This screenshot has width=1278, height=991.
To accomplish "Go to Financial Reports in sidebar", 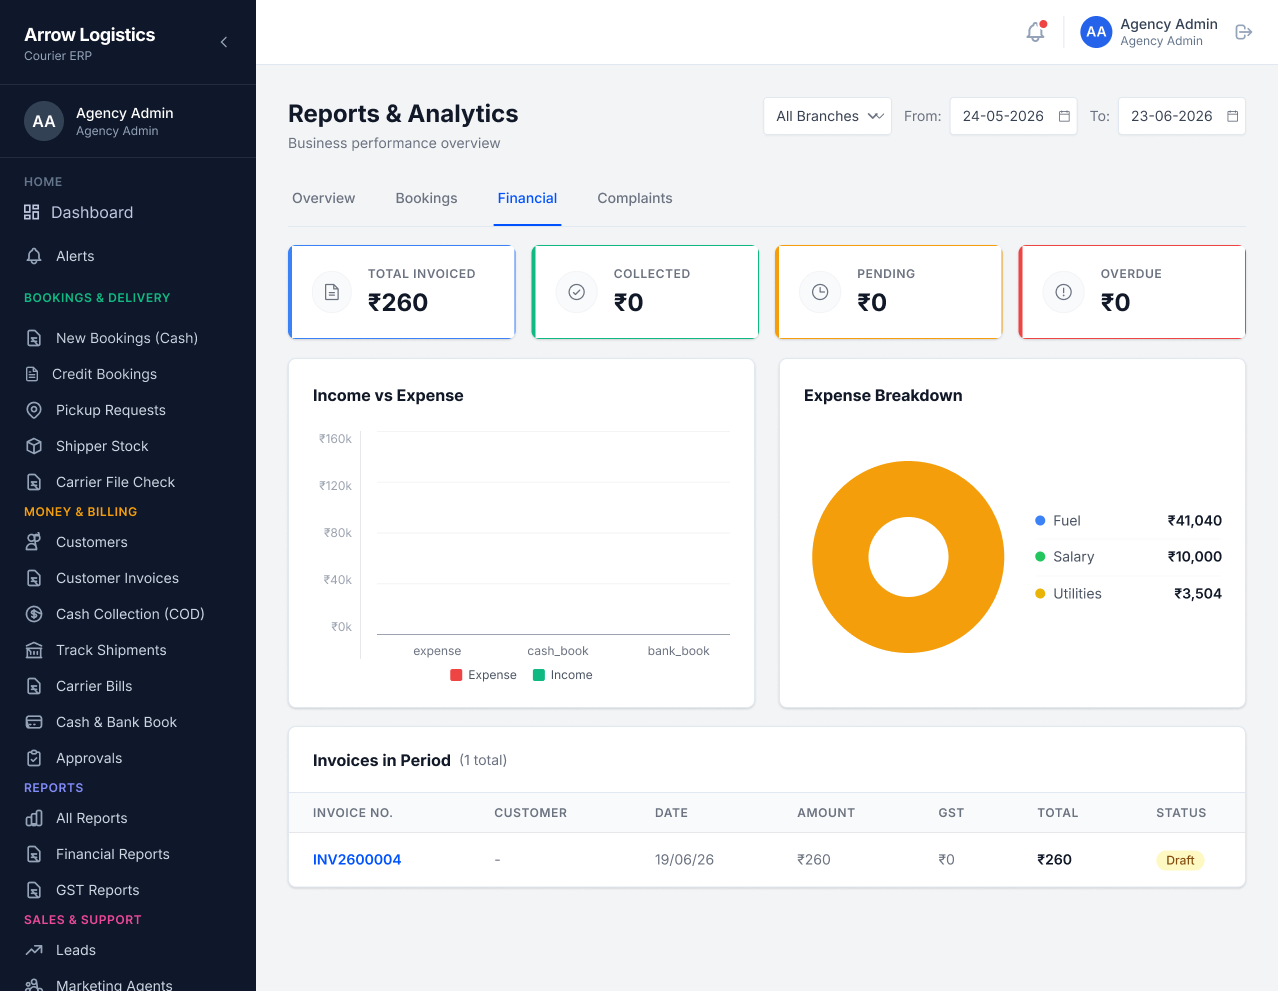I will coord(113,854).
